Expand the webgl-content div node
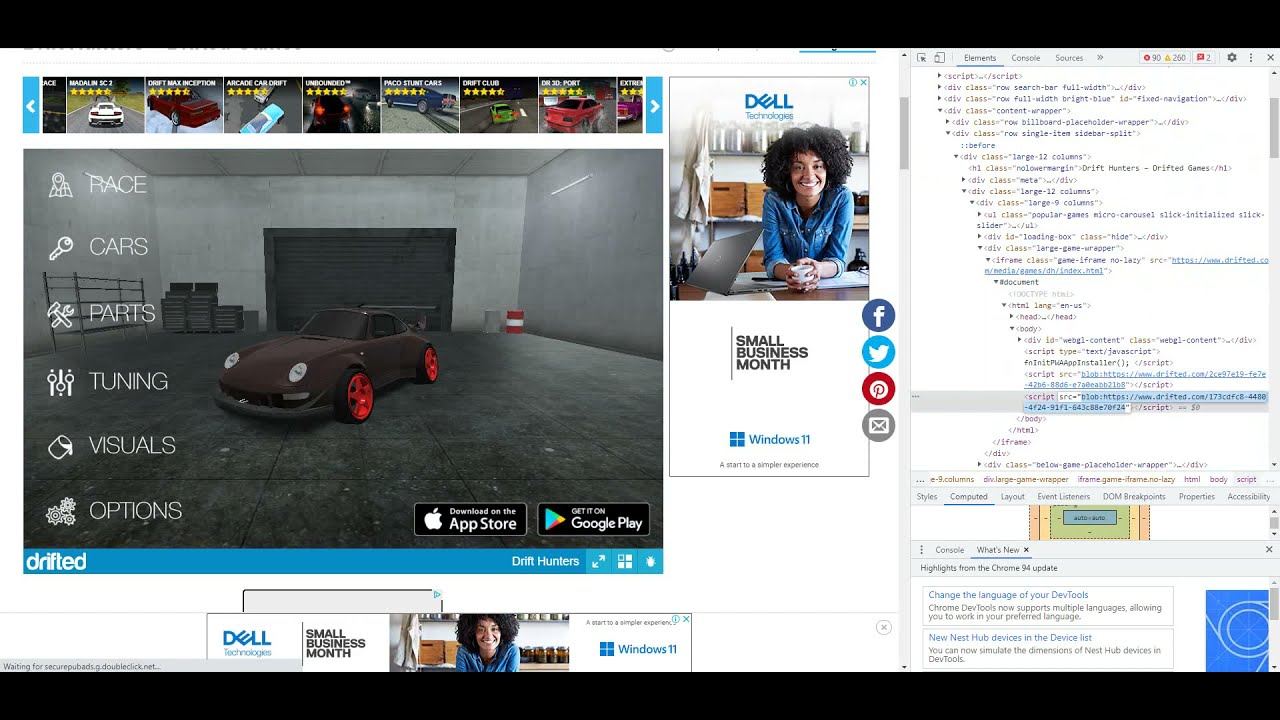 pos(1019,340)
